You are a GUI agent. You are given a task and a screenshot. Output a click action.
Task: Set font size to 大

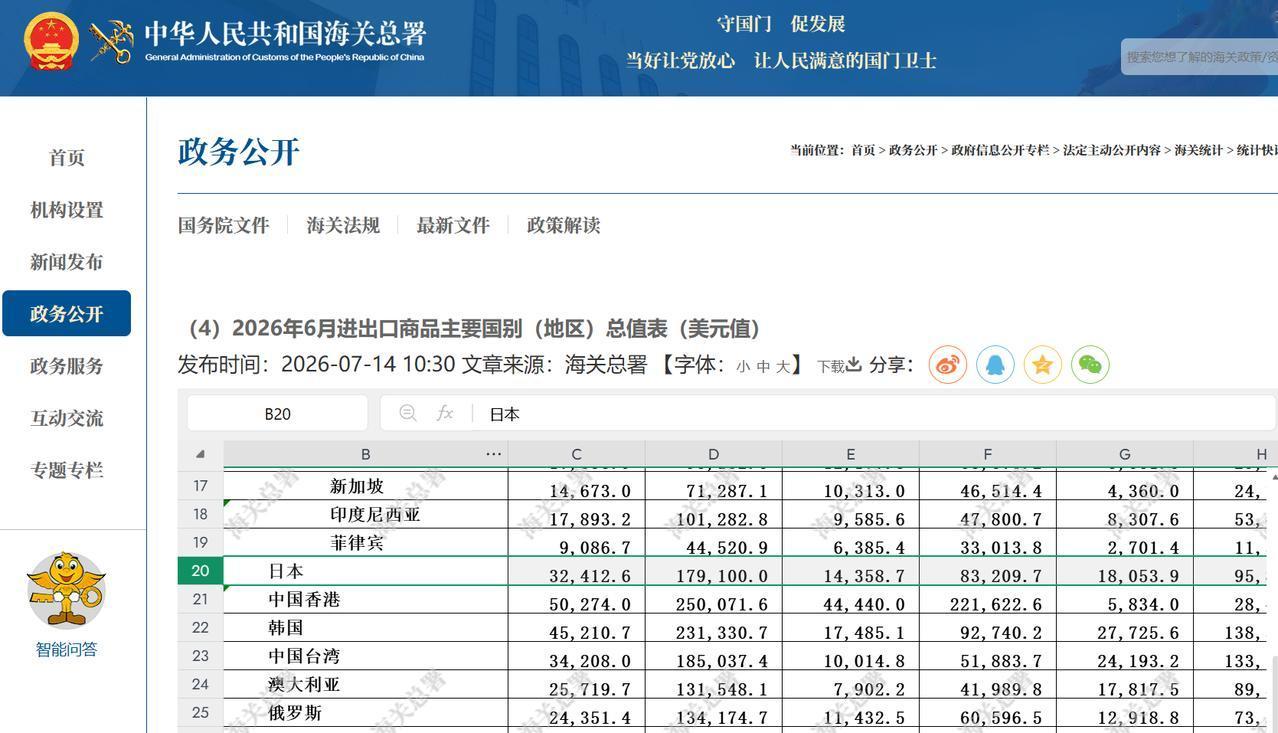click(x=783, y=366)
